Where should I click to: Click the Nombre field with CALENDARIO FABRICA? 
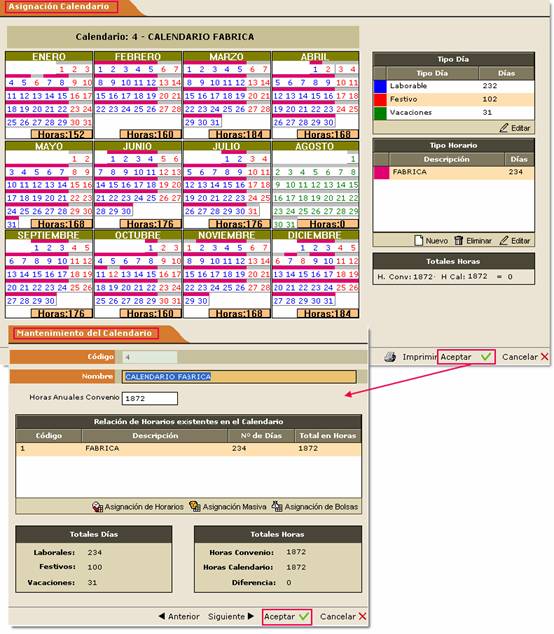click(239, 376)
